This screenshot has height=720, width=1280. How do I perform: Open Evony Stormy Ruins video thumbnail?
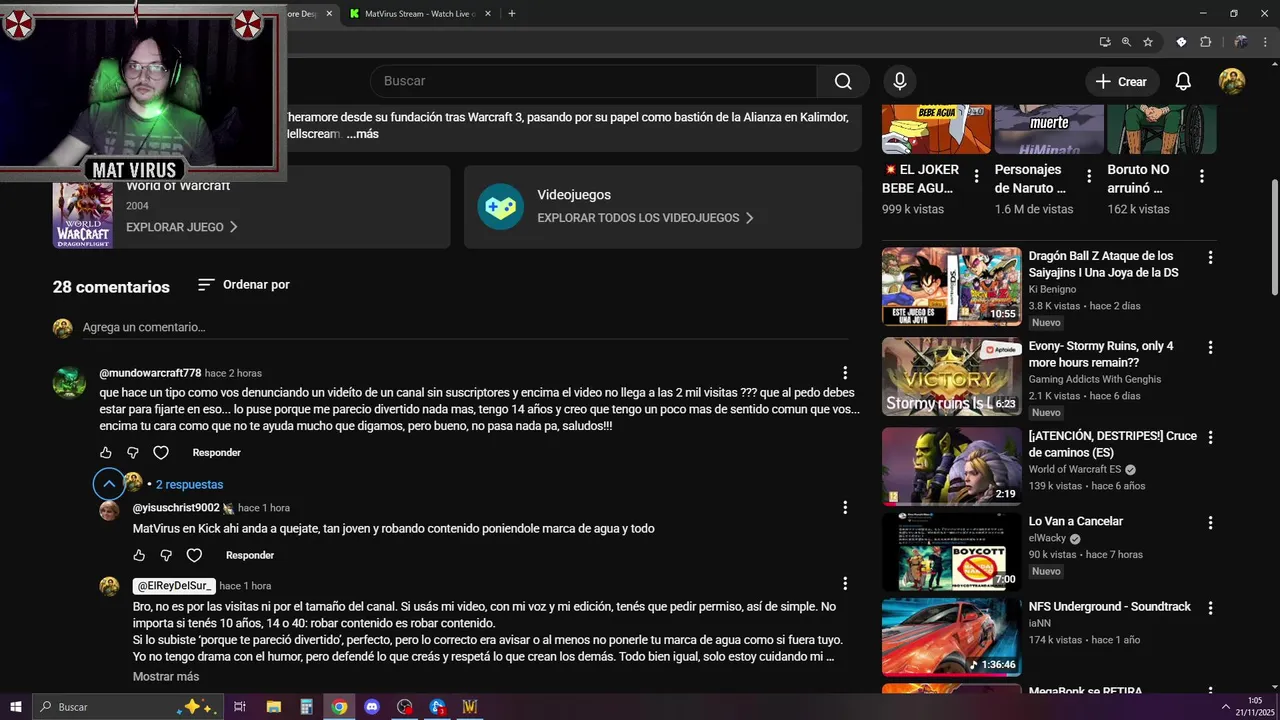pos(951,376)
